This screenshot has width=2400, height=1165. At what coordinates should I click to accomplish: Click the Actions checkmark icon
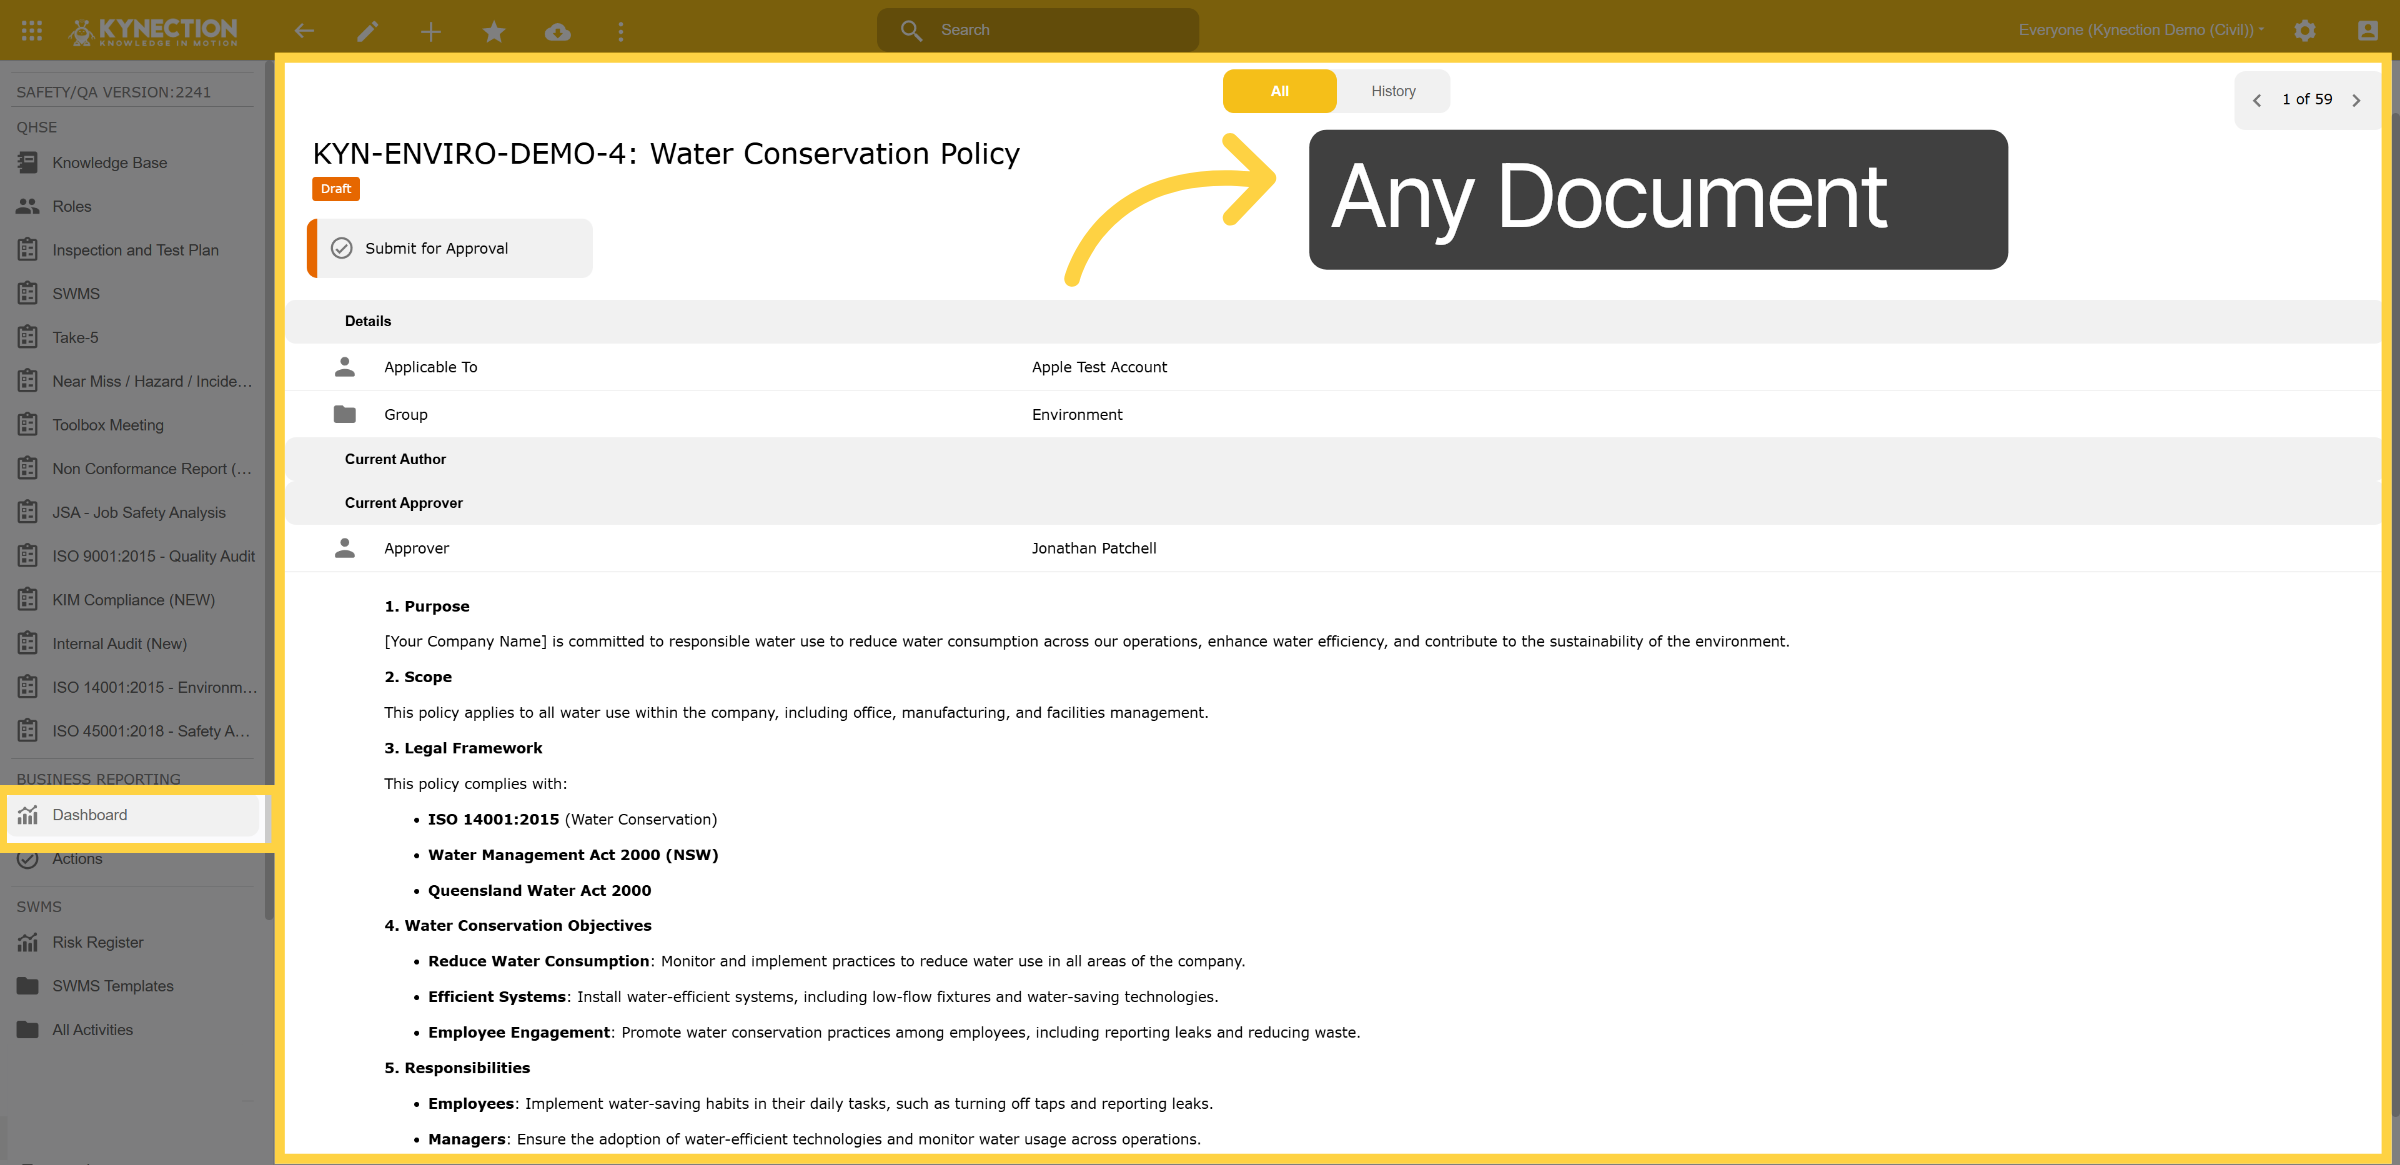pos(28,858)
